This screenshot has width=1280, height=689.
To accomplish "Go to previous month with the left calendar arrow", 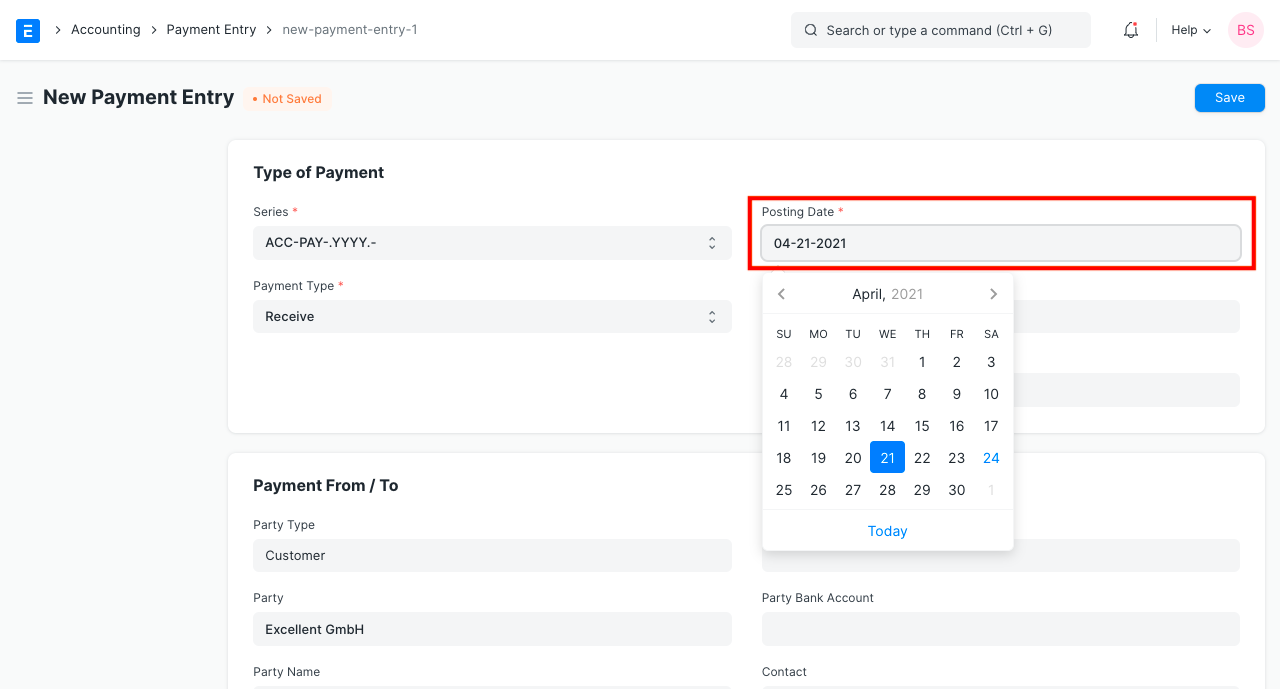I will click(781, 293).
